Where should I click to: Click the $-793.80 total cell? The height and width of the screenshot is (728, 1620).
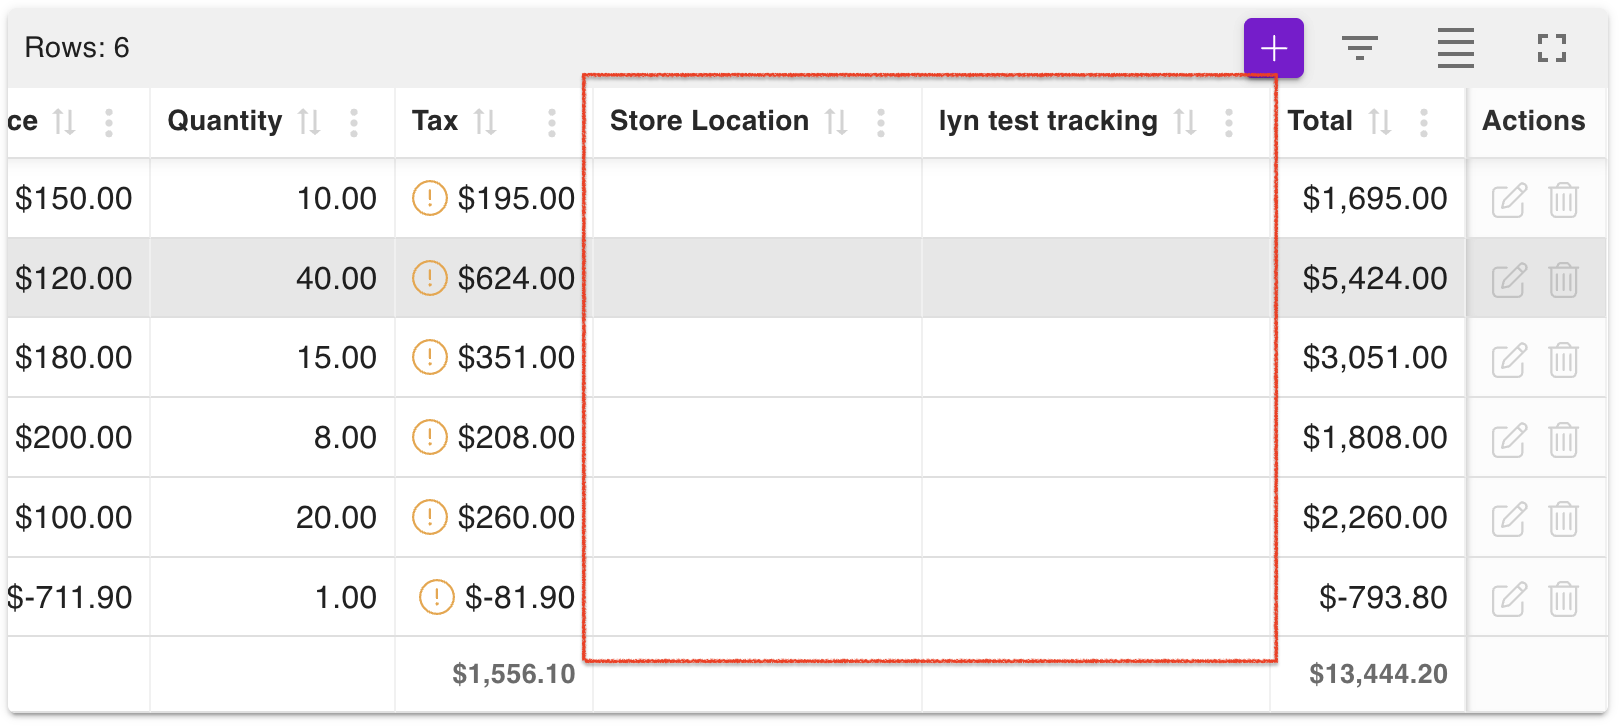1368,597
